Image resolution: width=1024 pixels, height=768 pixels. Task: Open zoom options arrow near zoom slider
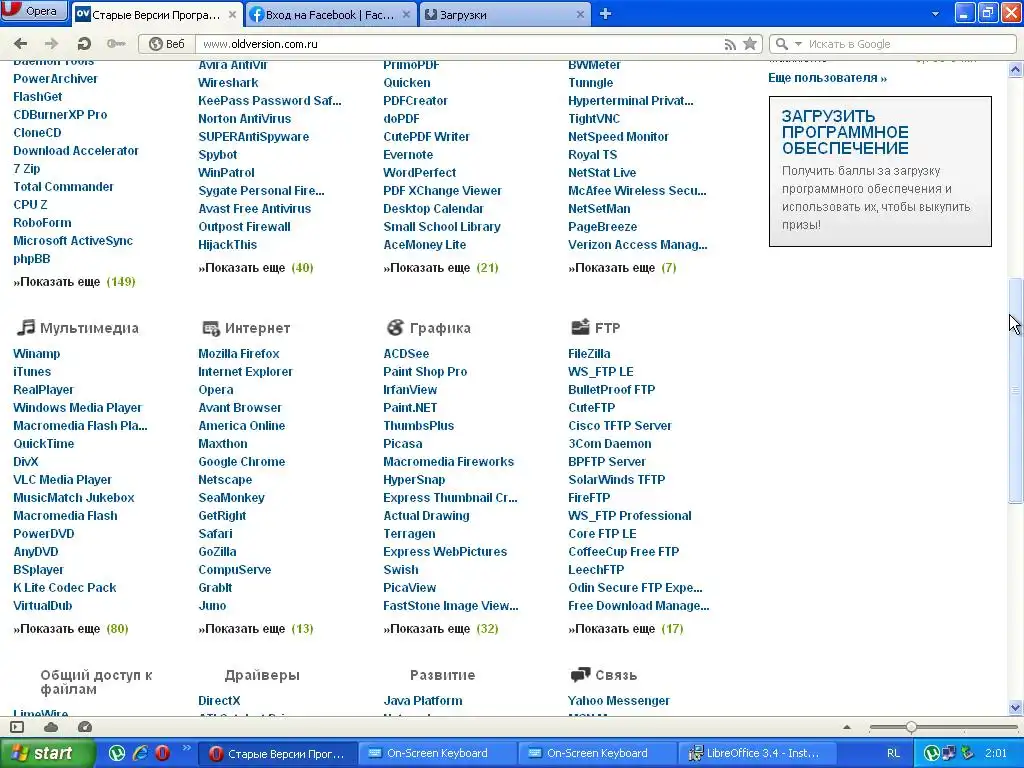[847, 727]
